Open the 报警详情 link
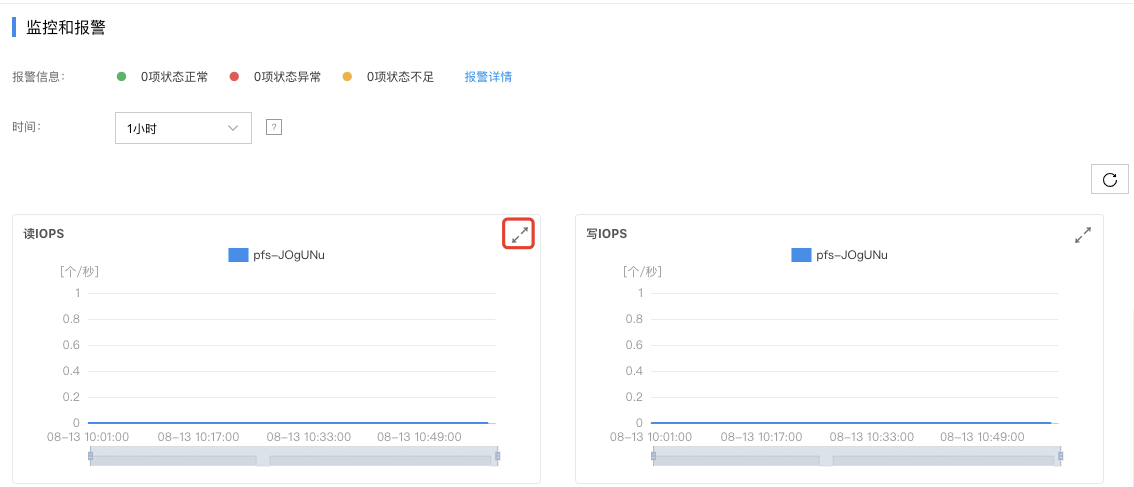1134x487 pixels. [x=488, y=77]
